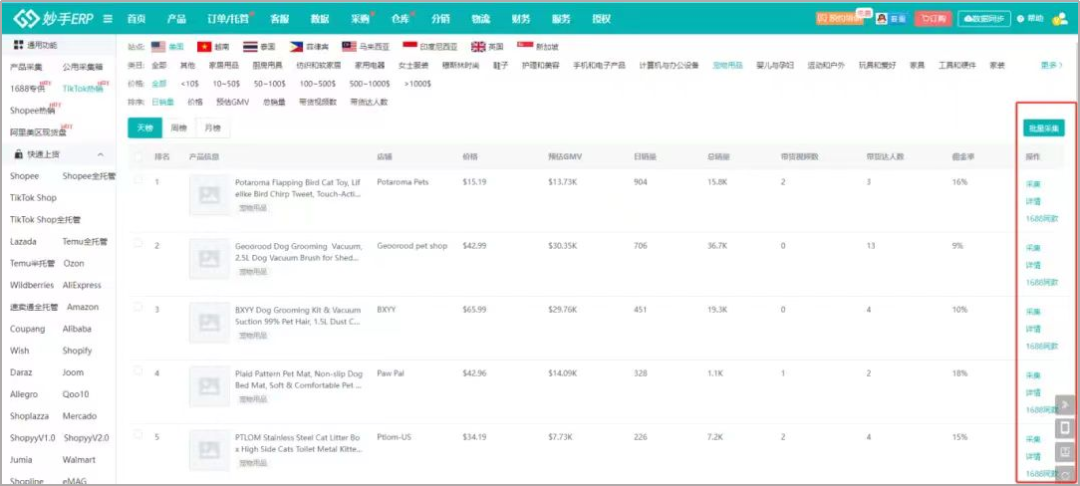Click the batch collect button 批量采集
Viewport: 1080px width, 486px height.
coord(1043,128)
